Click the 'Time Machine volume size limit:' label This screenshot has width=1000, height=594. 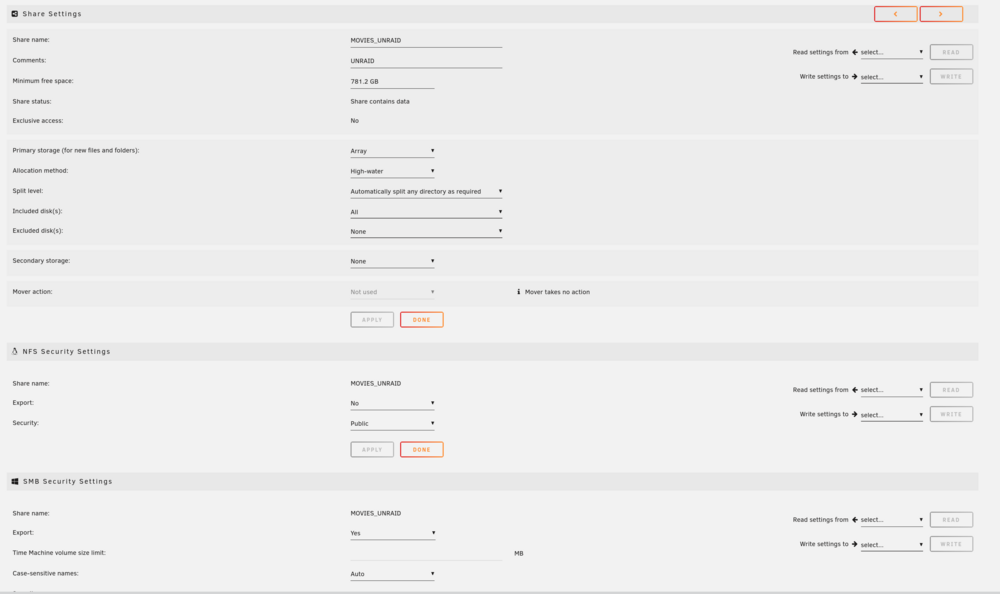click(x=59, y=553)
